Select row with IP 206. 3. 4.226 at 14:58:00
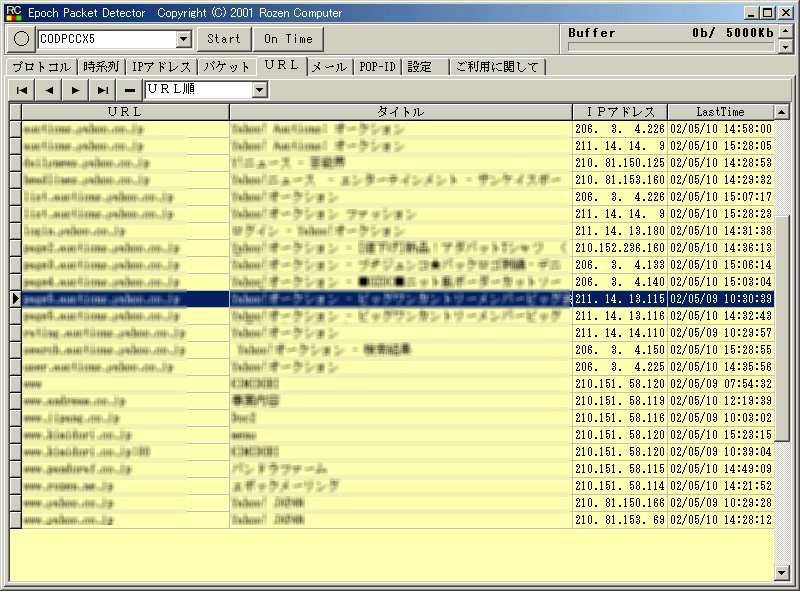The image size is (800, 600). pyautogui.click(x=398, y=129)
